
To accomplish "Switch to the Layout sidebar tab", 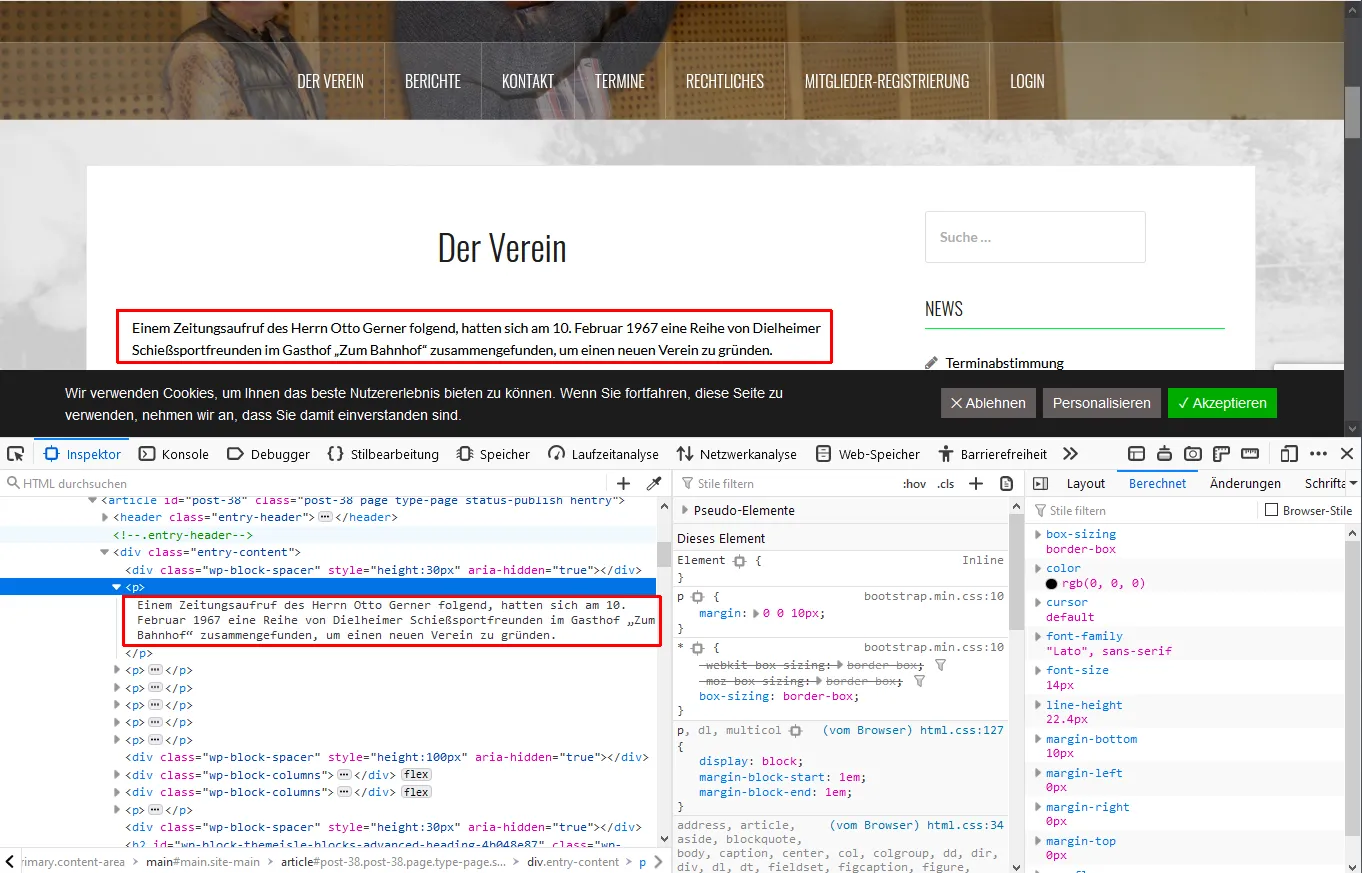I will point(1086,483).
